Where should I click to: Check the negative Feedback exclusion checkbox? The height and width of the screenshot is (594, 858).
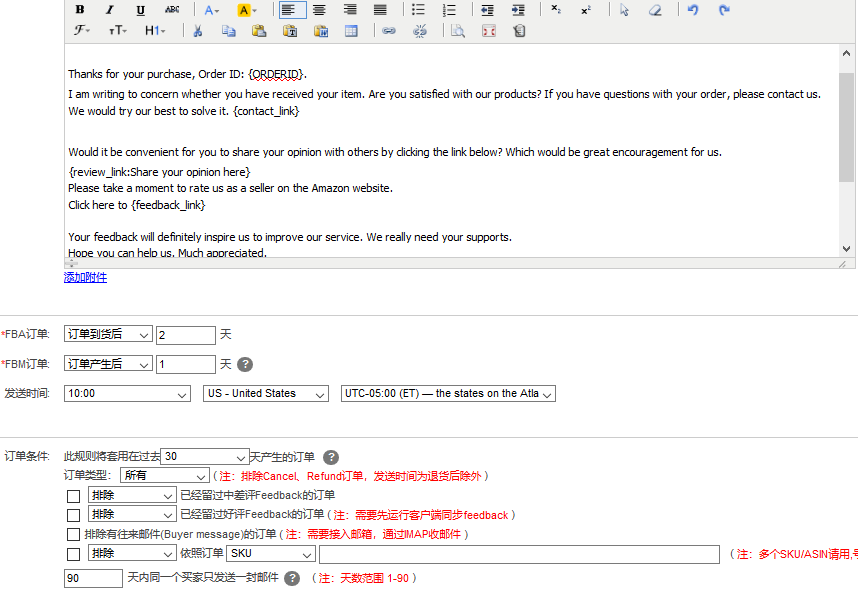pyautogui.click(x=73, y=496)
